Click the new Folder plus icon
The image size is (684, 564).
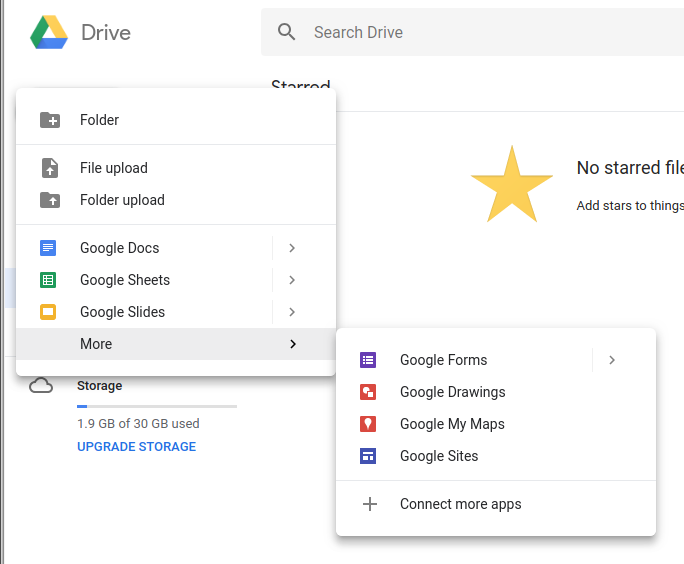[x=50, y=120]
